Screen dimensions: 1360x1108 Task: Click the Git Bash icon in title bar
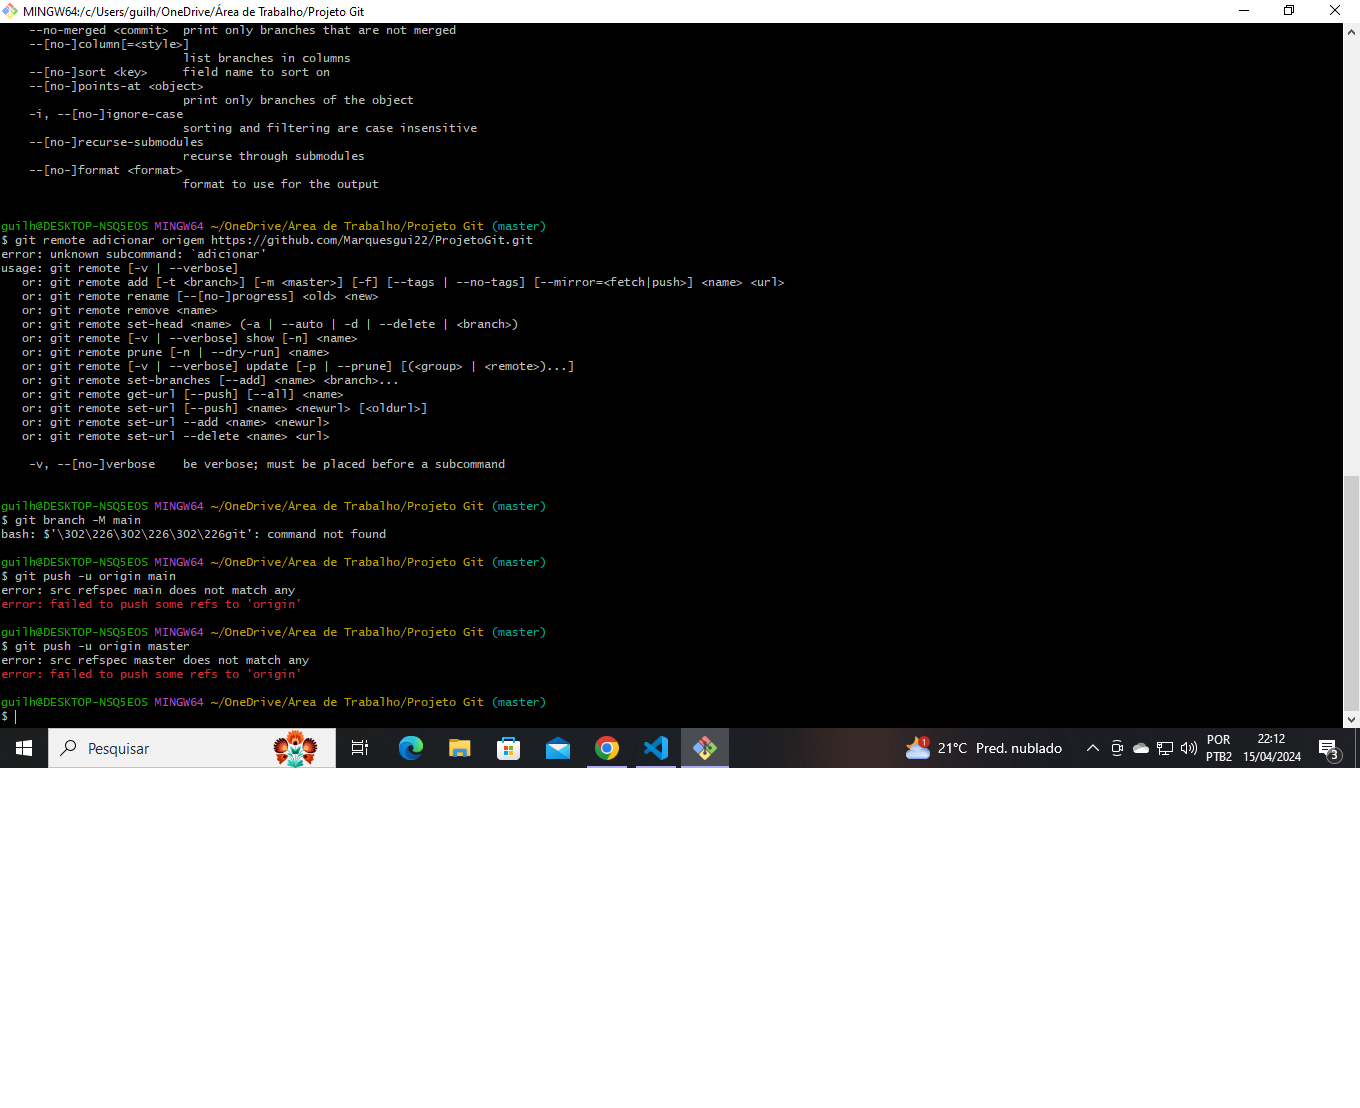point(10,11)
